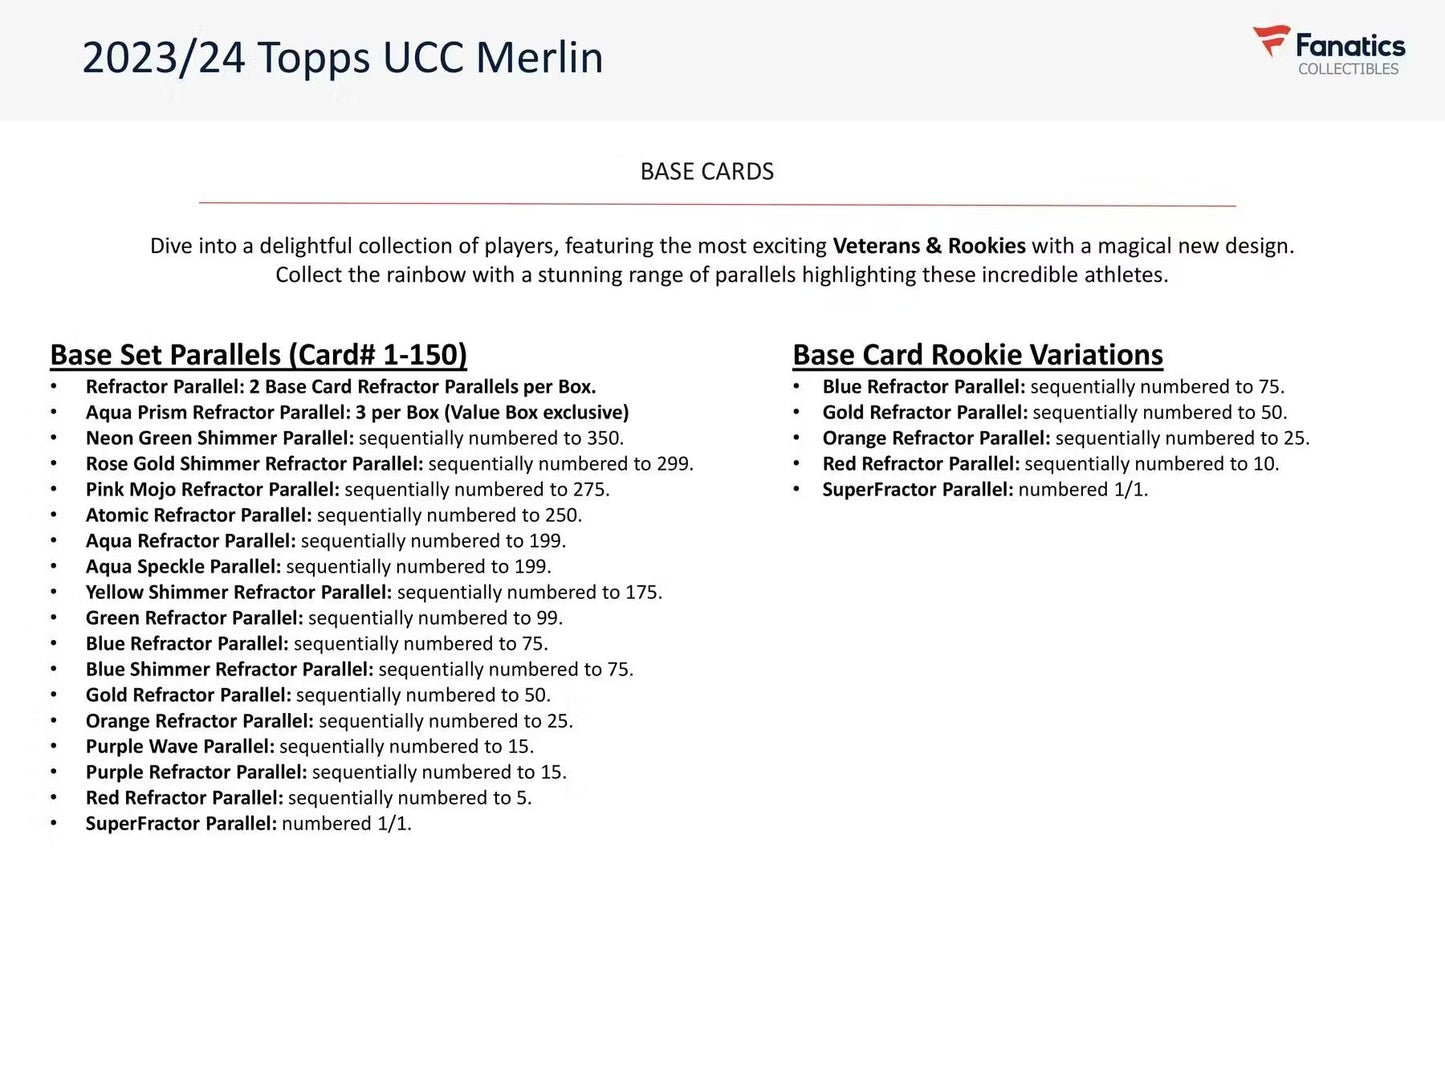This screenshot has height=1084, width=1445.
Task: Click the BASE CARDS section heading
Action: 707,172
